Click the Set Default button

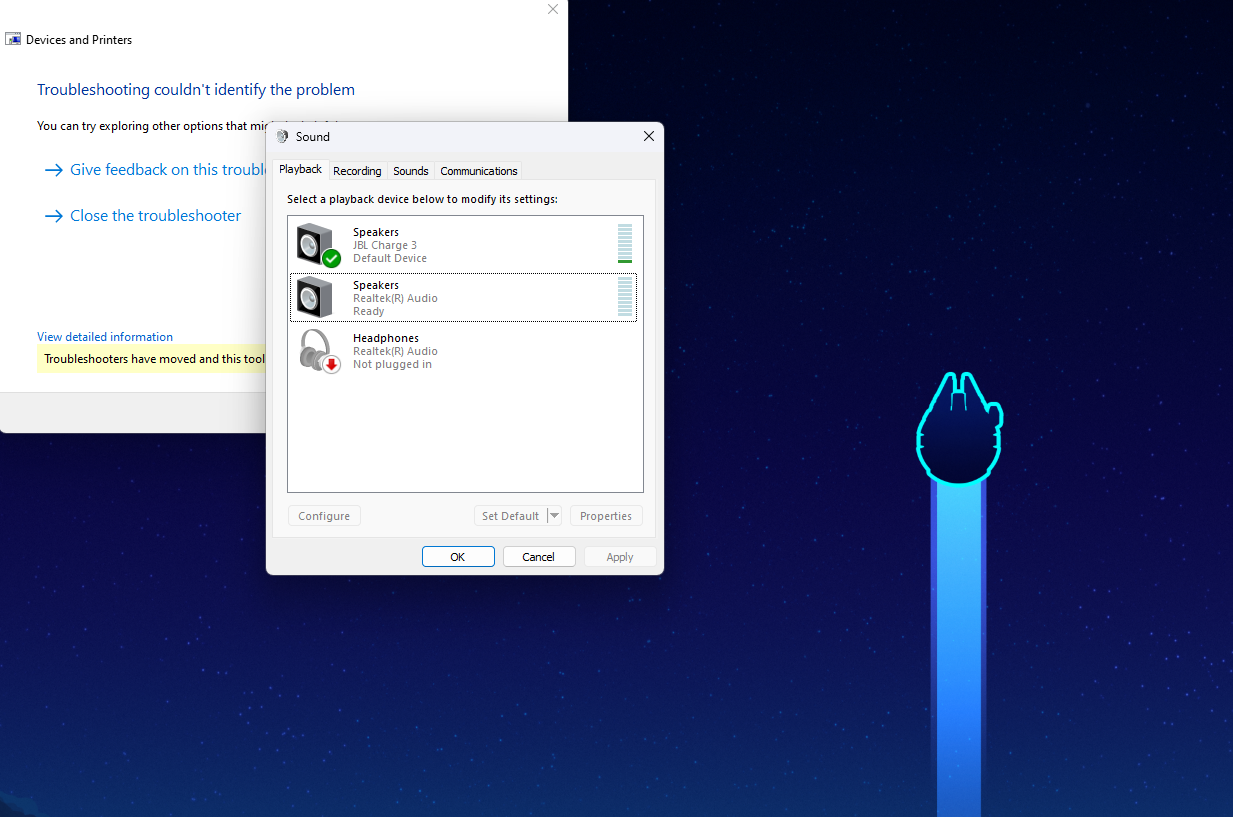[510, 516]
